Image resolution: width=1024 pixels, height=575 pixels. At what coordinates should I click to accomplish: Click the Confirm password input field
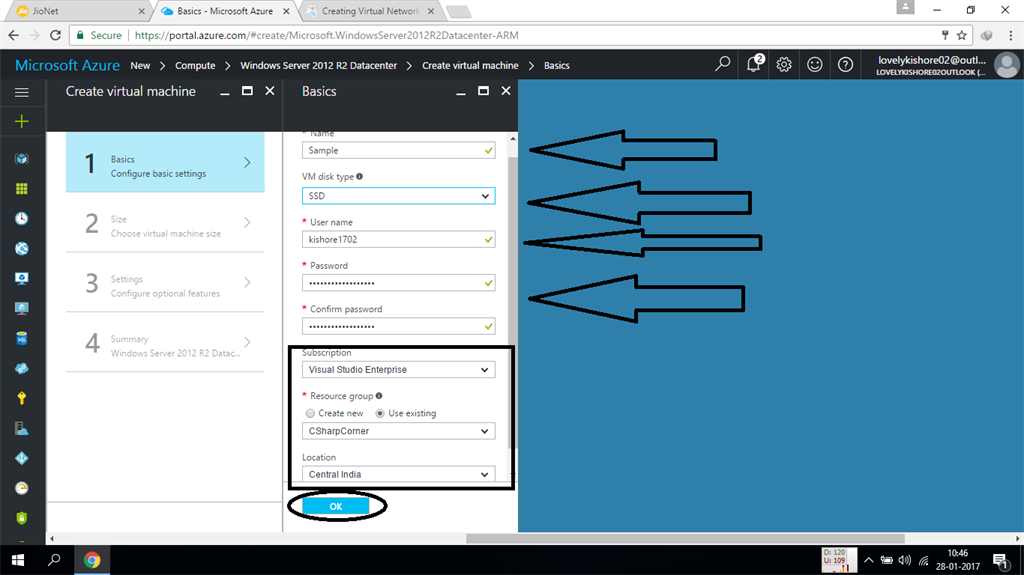pyautogui.click(x=398, y=326)
